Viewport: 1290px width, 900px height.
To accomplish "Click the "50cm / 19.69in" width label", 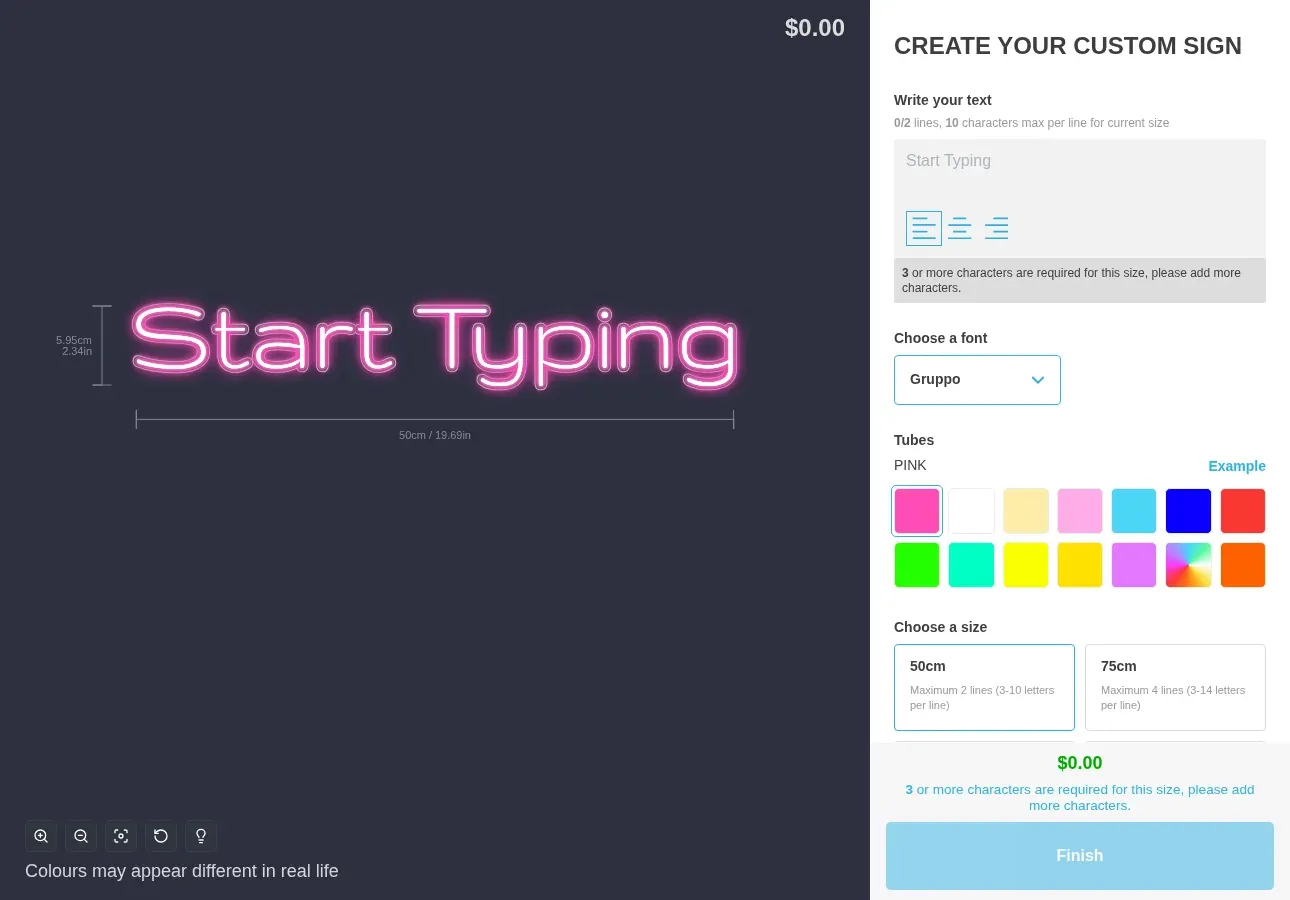I will 435,435.
